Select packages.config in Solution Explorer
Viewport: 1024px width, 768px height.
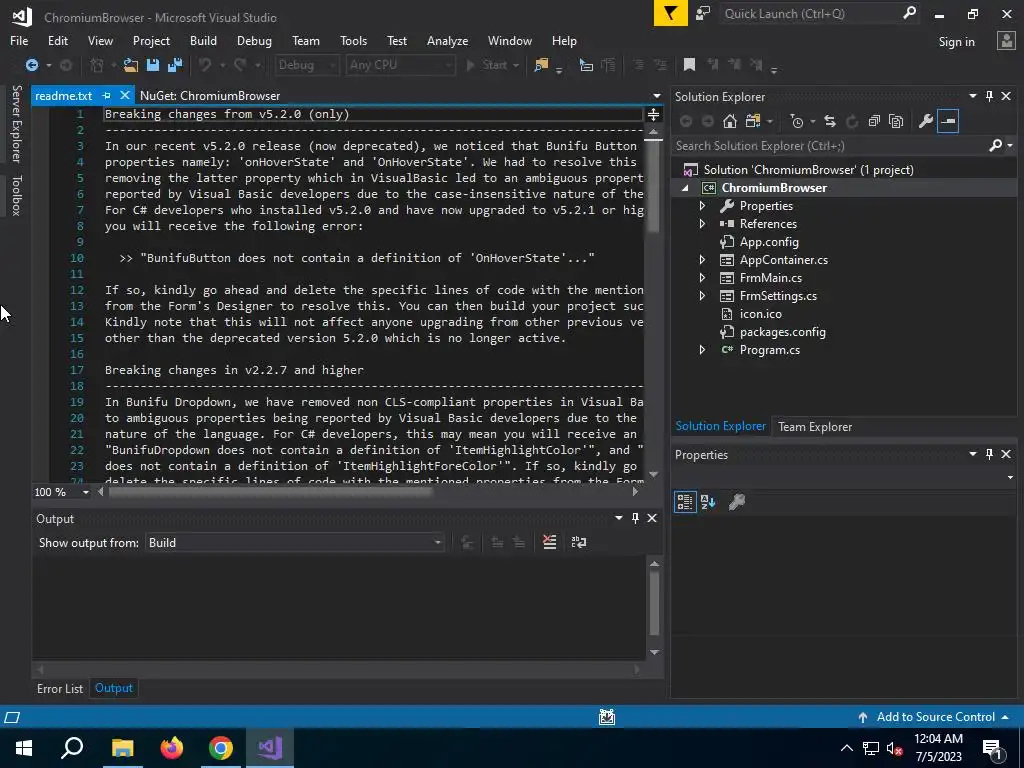tap(782, 332)
